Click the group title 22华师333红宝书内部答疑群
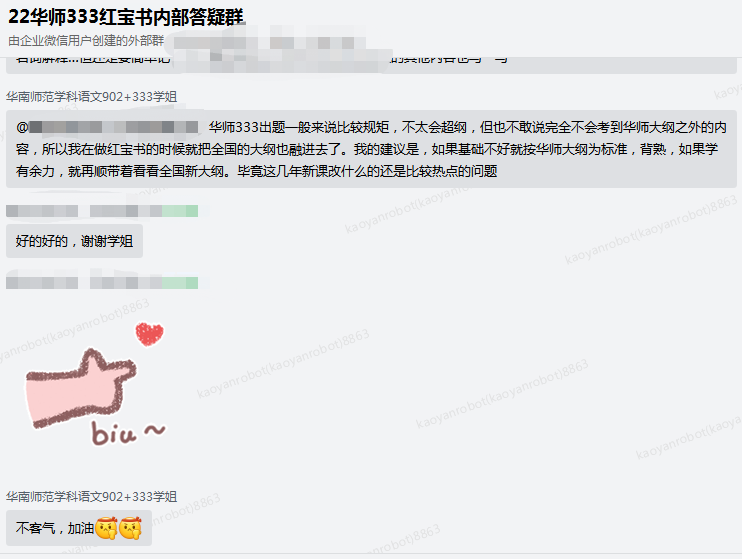Image resolution: width=742 pixels, height=559 pixels. (x=126, y=17)
